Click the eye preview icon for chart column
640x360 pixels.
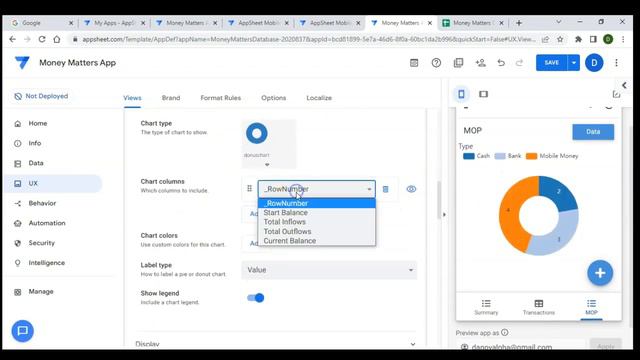[411, 189]
